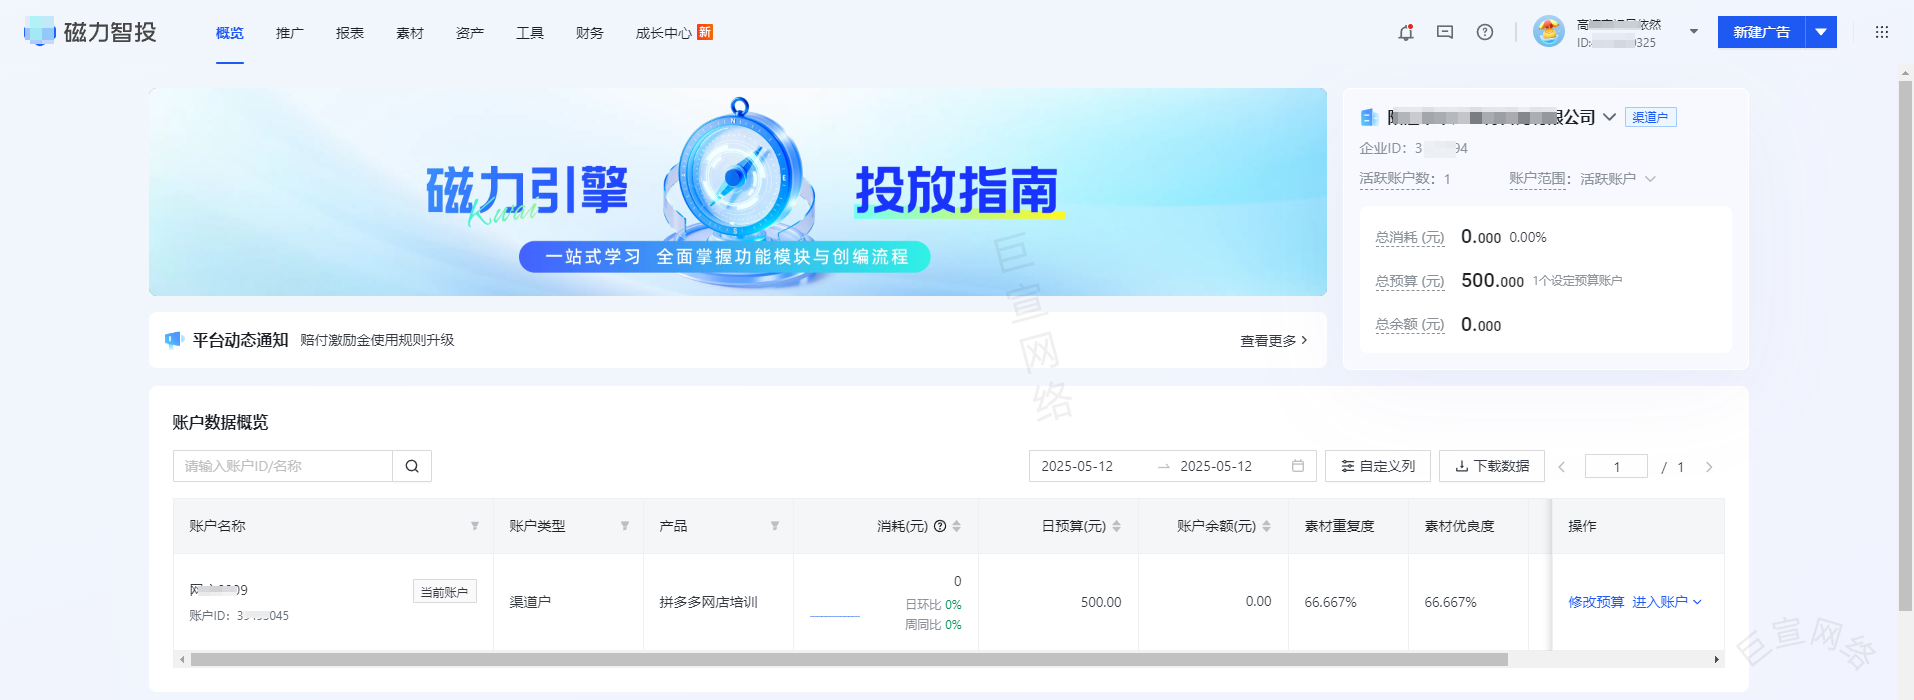Click the 总余额 (元) label
Screen dimensions: 1914x700
(1410, 325)
